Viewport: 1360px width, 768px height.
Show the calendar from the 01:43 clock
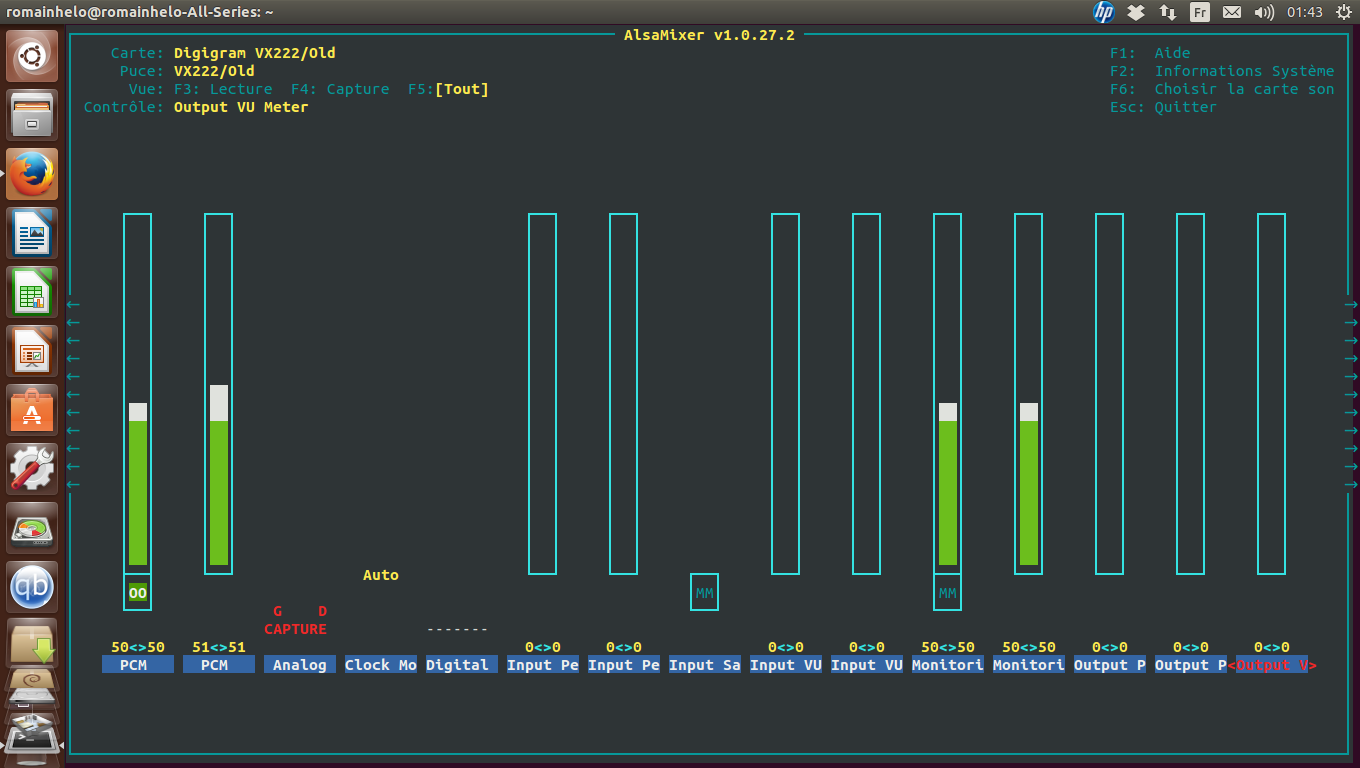tap(1305, 12)
